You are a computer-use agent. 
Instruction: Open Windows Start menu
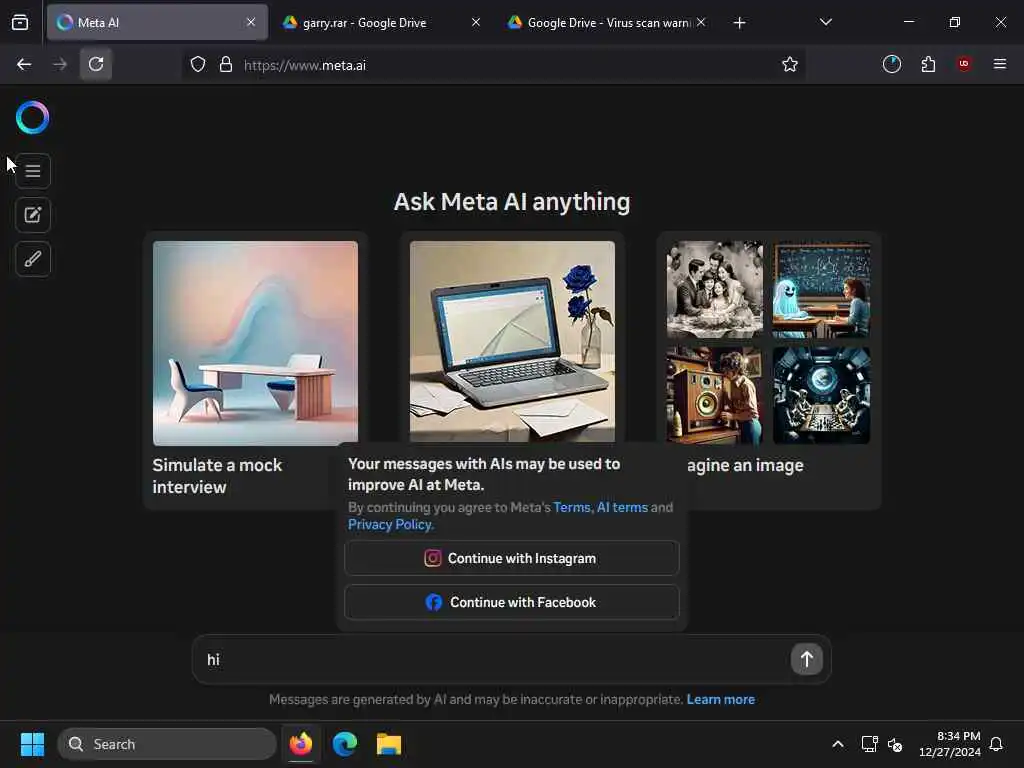32,744
